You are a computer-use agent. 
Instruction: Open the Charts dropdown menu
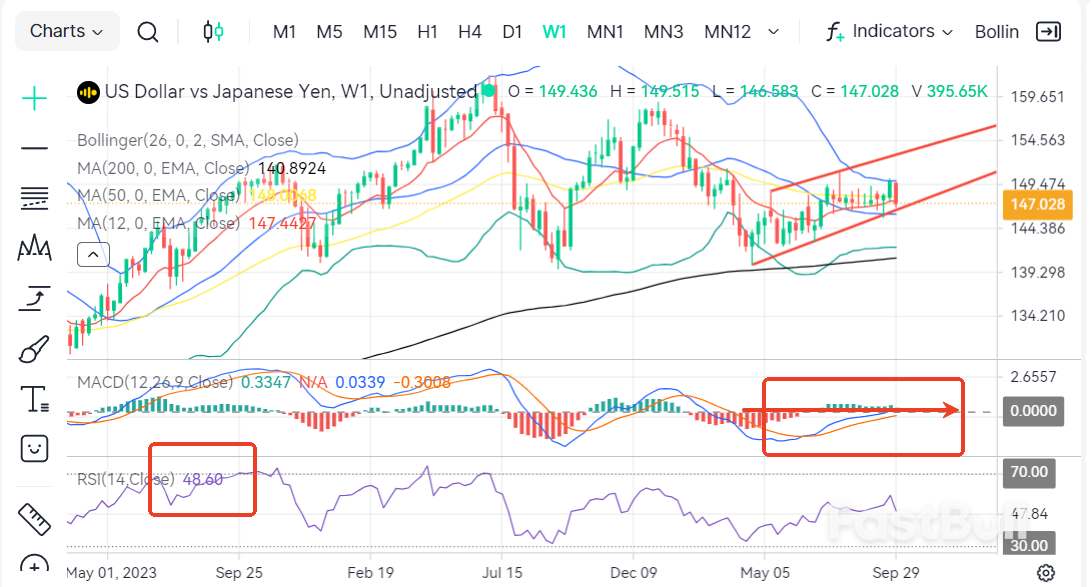click(66, 31)
